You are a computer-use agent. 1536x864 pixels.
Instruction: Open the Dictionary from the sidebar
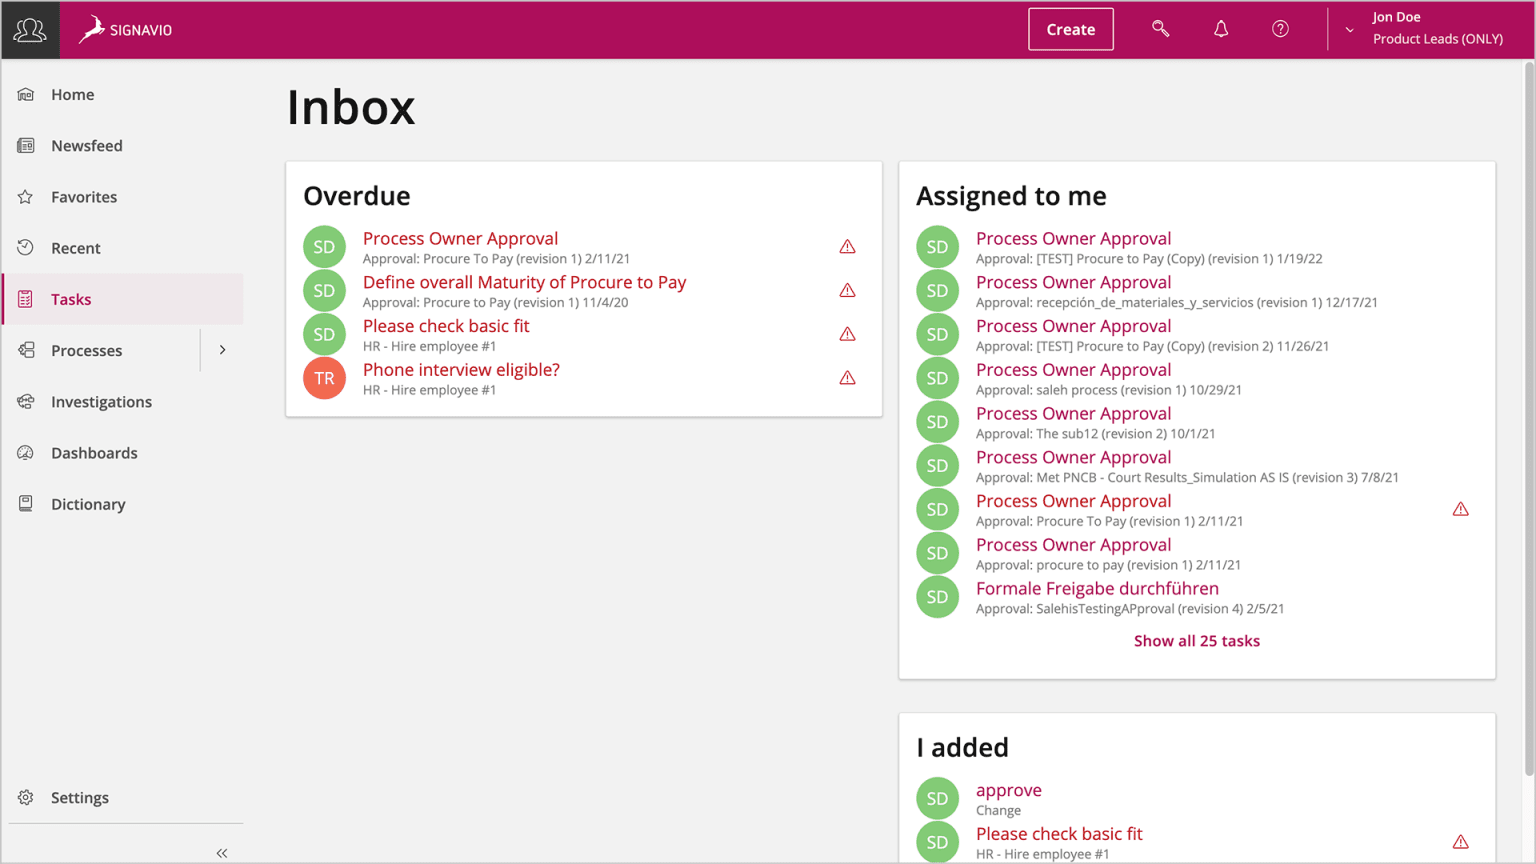pos(89,503)
